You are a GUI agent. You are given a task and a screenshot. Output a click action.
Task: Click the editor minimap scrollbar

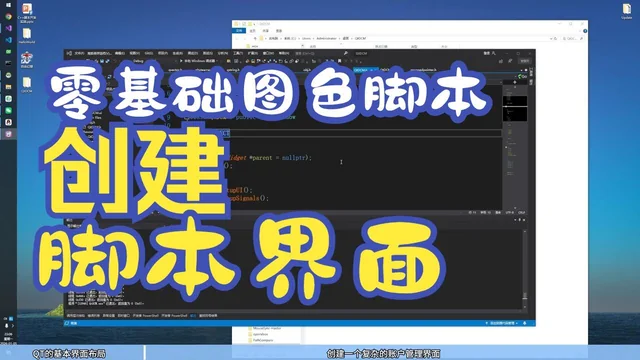[x=515, y=148]
